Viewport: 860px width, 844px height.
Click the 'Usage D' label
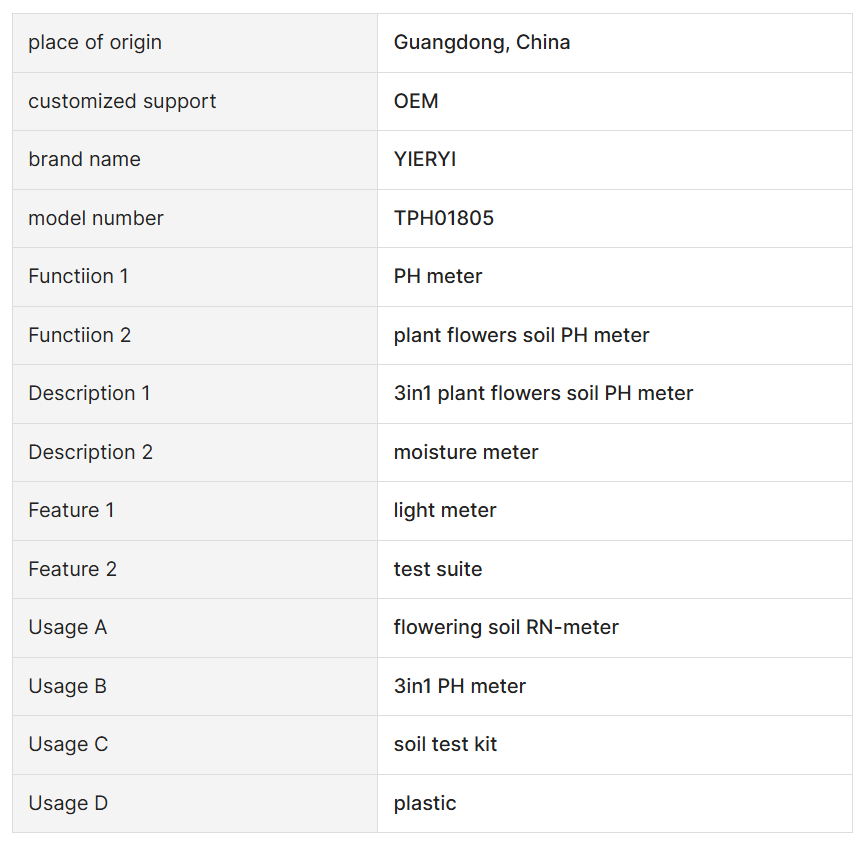coord(68,803)
